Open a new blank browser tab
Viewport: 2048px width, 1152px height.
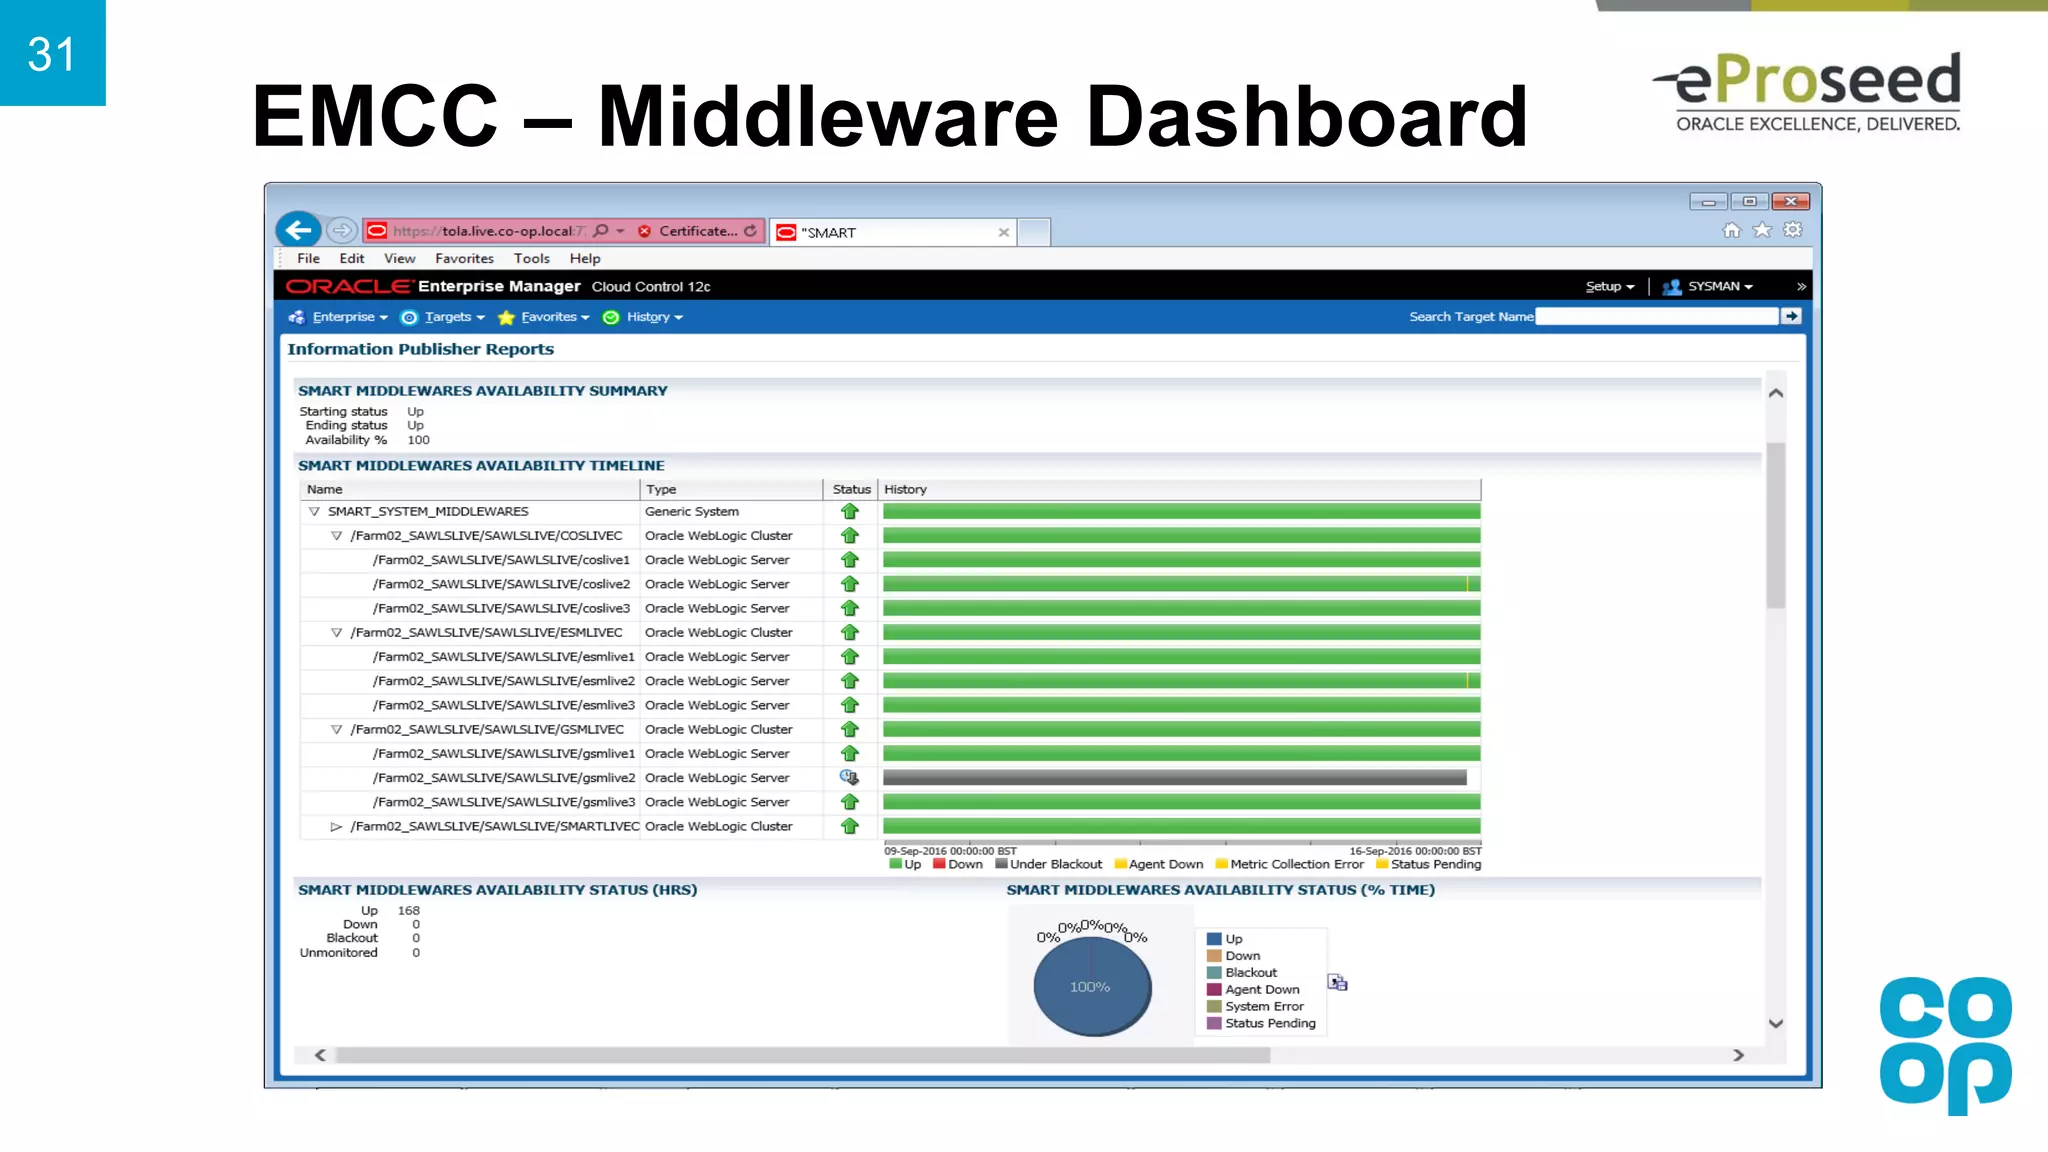tap(1034, 232)
